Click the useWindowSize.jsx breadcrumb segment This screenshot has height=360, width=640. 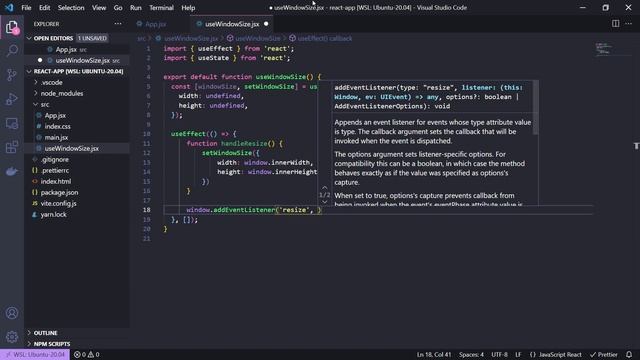pyautogui.click(x=187, y=38)
